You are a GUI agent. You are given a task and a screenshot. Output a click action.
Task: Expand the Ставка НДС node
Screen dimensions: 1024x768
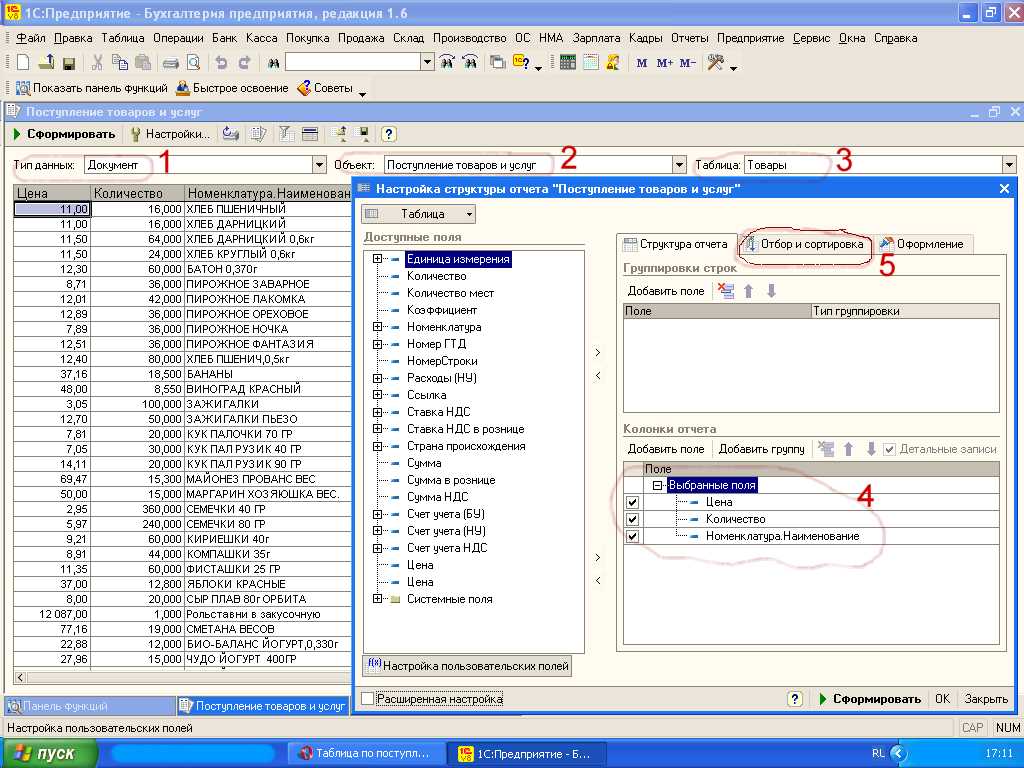[377, 412]
